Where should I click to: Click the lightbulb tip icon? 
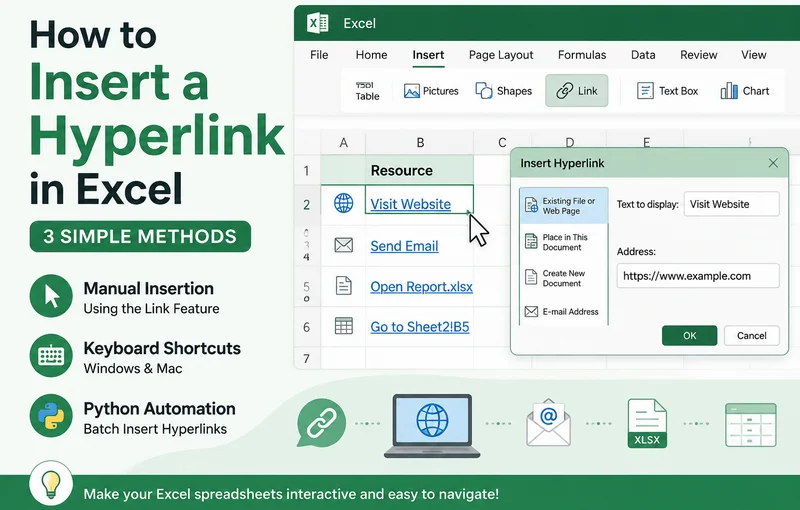[x=51, y=484]
